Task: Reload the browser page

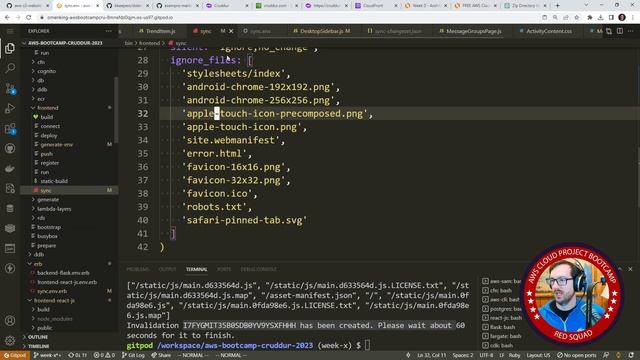Action: point(29,18)
